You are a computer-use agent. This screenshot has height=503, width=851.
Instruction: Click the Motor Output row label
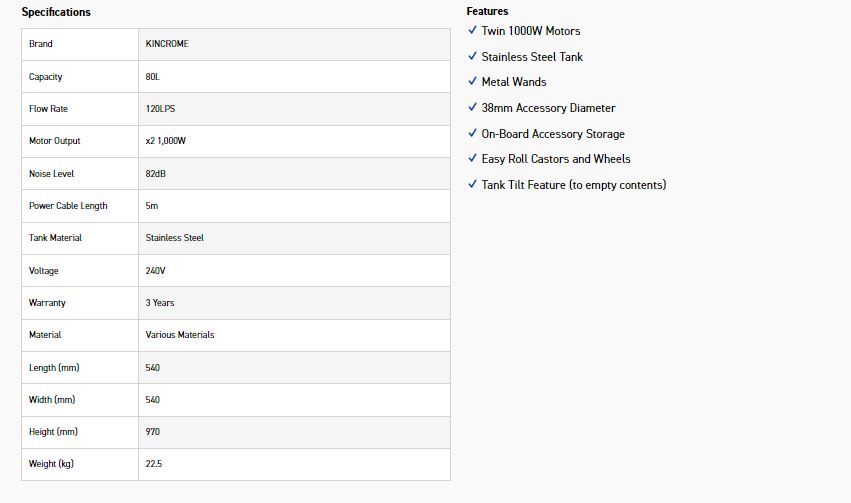click(55, 141)
